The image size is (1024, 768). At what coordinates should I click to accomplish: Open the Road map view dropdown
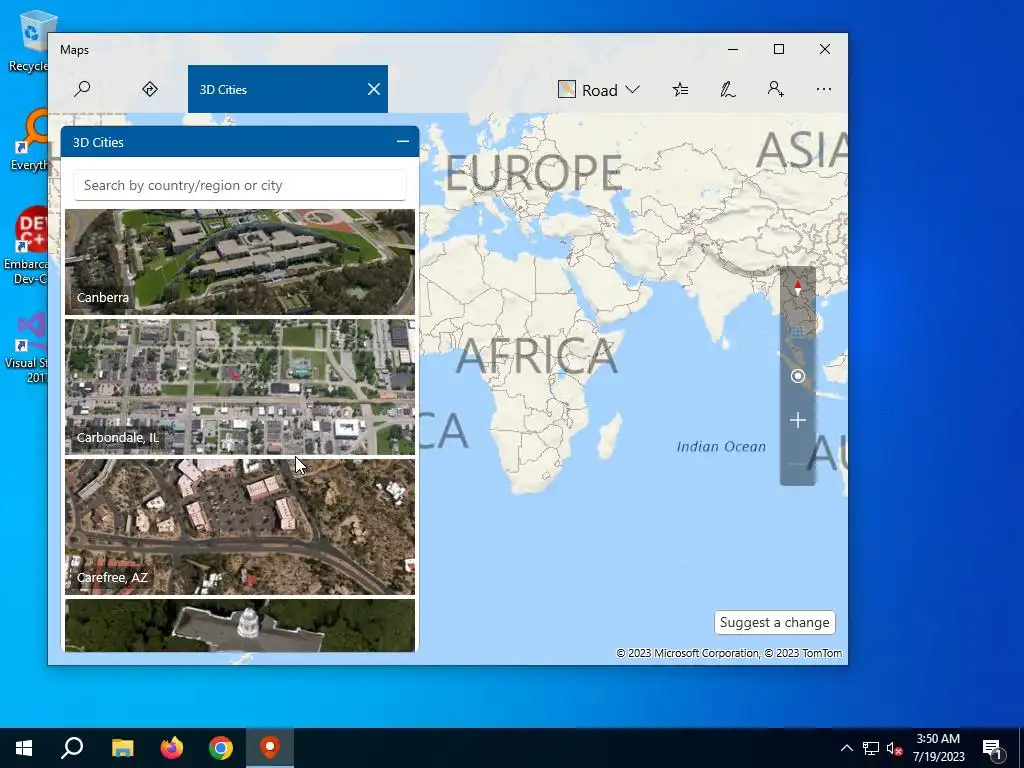pos(598,89)
